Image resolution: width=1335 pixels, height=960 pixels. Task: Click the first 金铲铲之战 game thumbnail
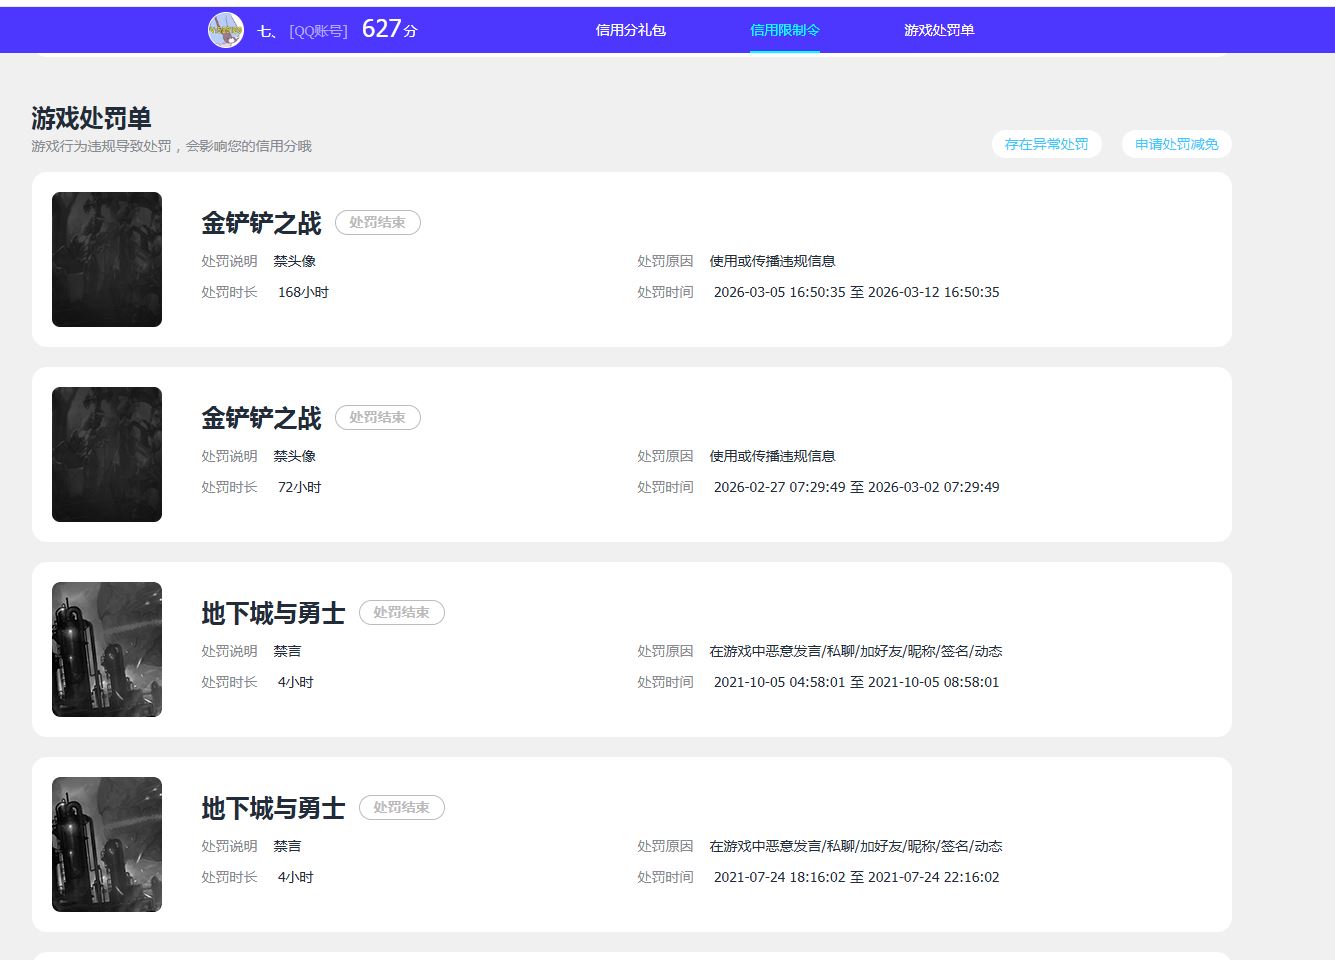pyautogui.click(x=106, y=259)
